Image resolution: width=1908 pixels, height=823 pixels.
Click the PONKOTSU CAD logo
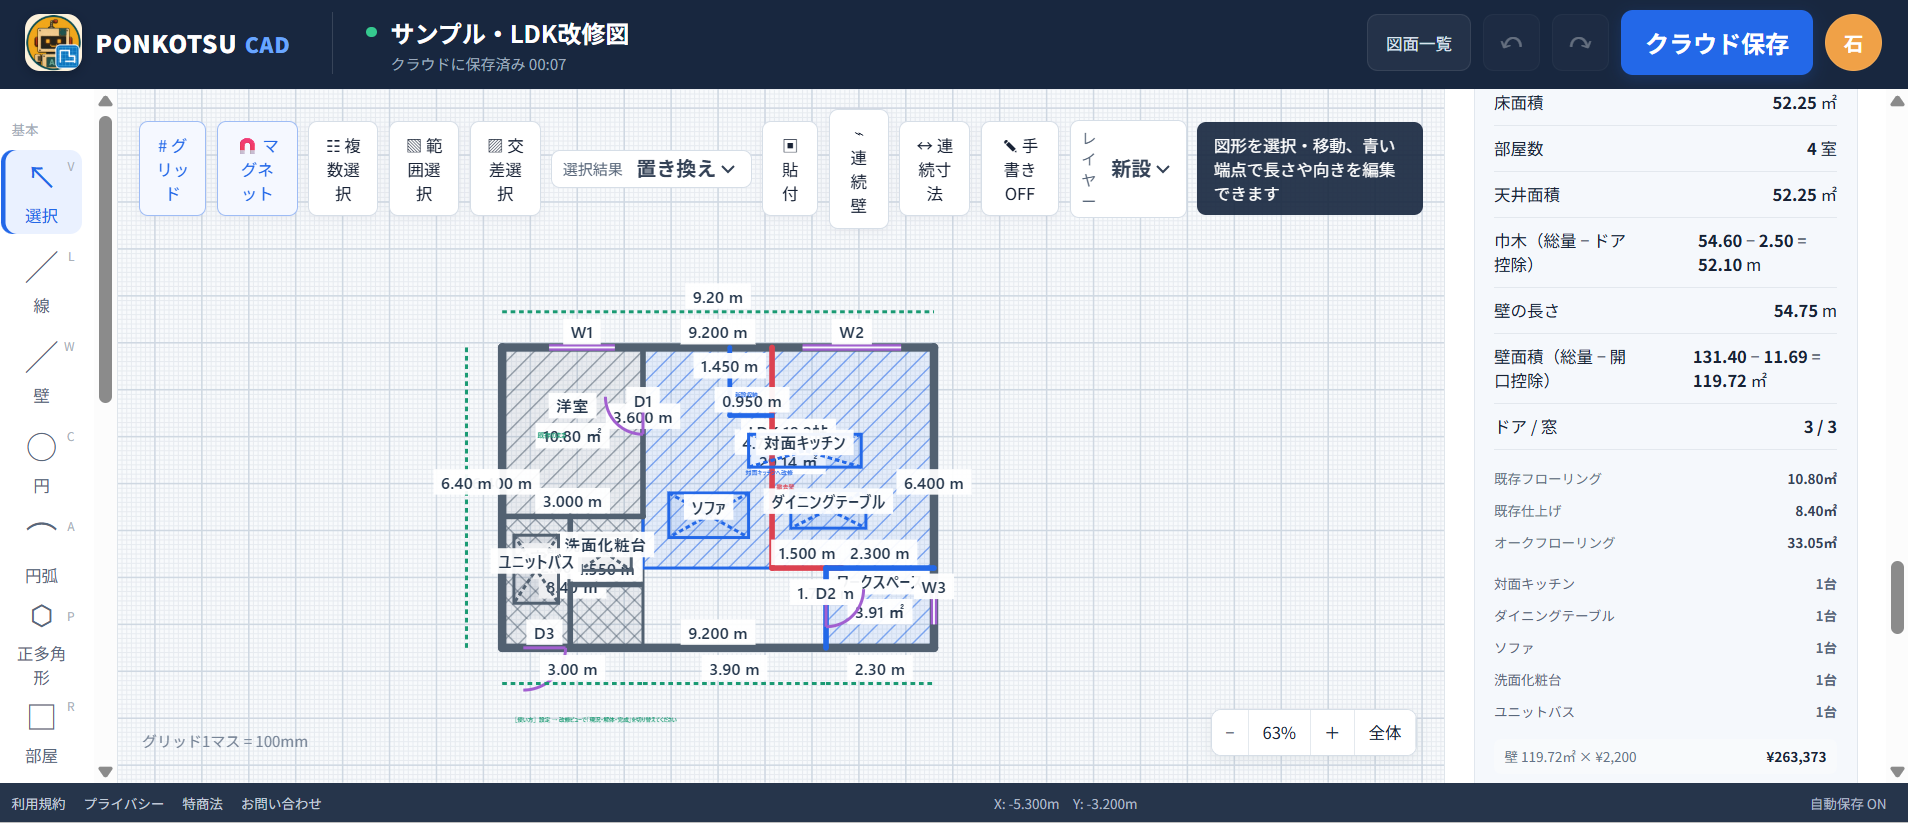pyautogui.click(x=157, y=44)
